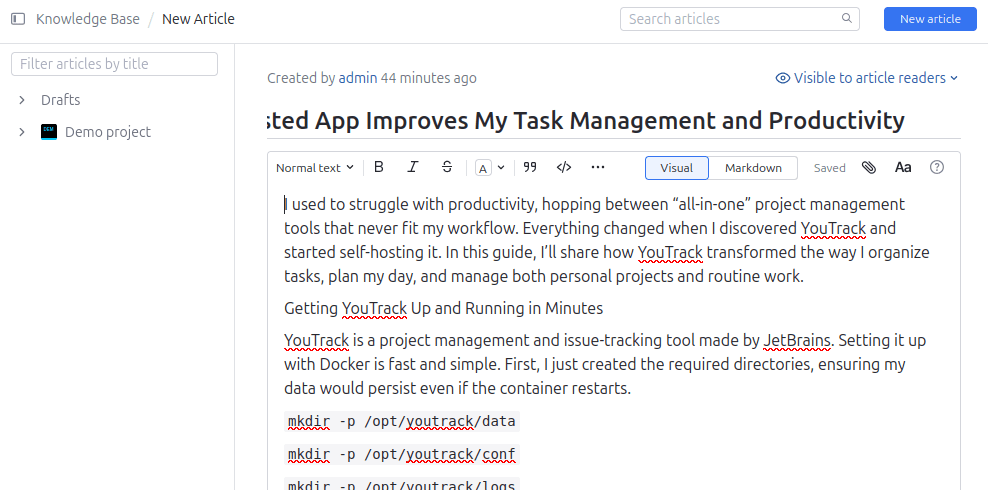Focus the Filter articles by title field
Screen dimensions: 988x490
(x=114, y=64)
